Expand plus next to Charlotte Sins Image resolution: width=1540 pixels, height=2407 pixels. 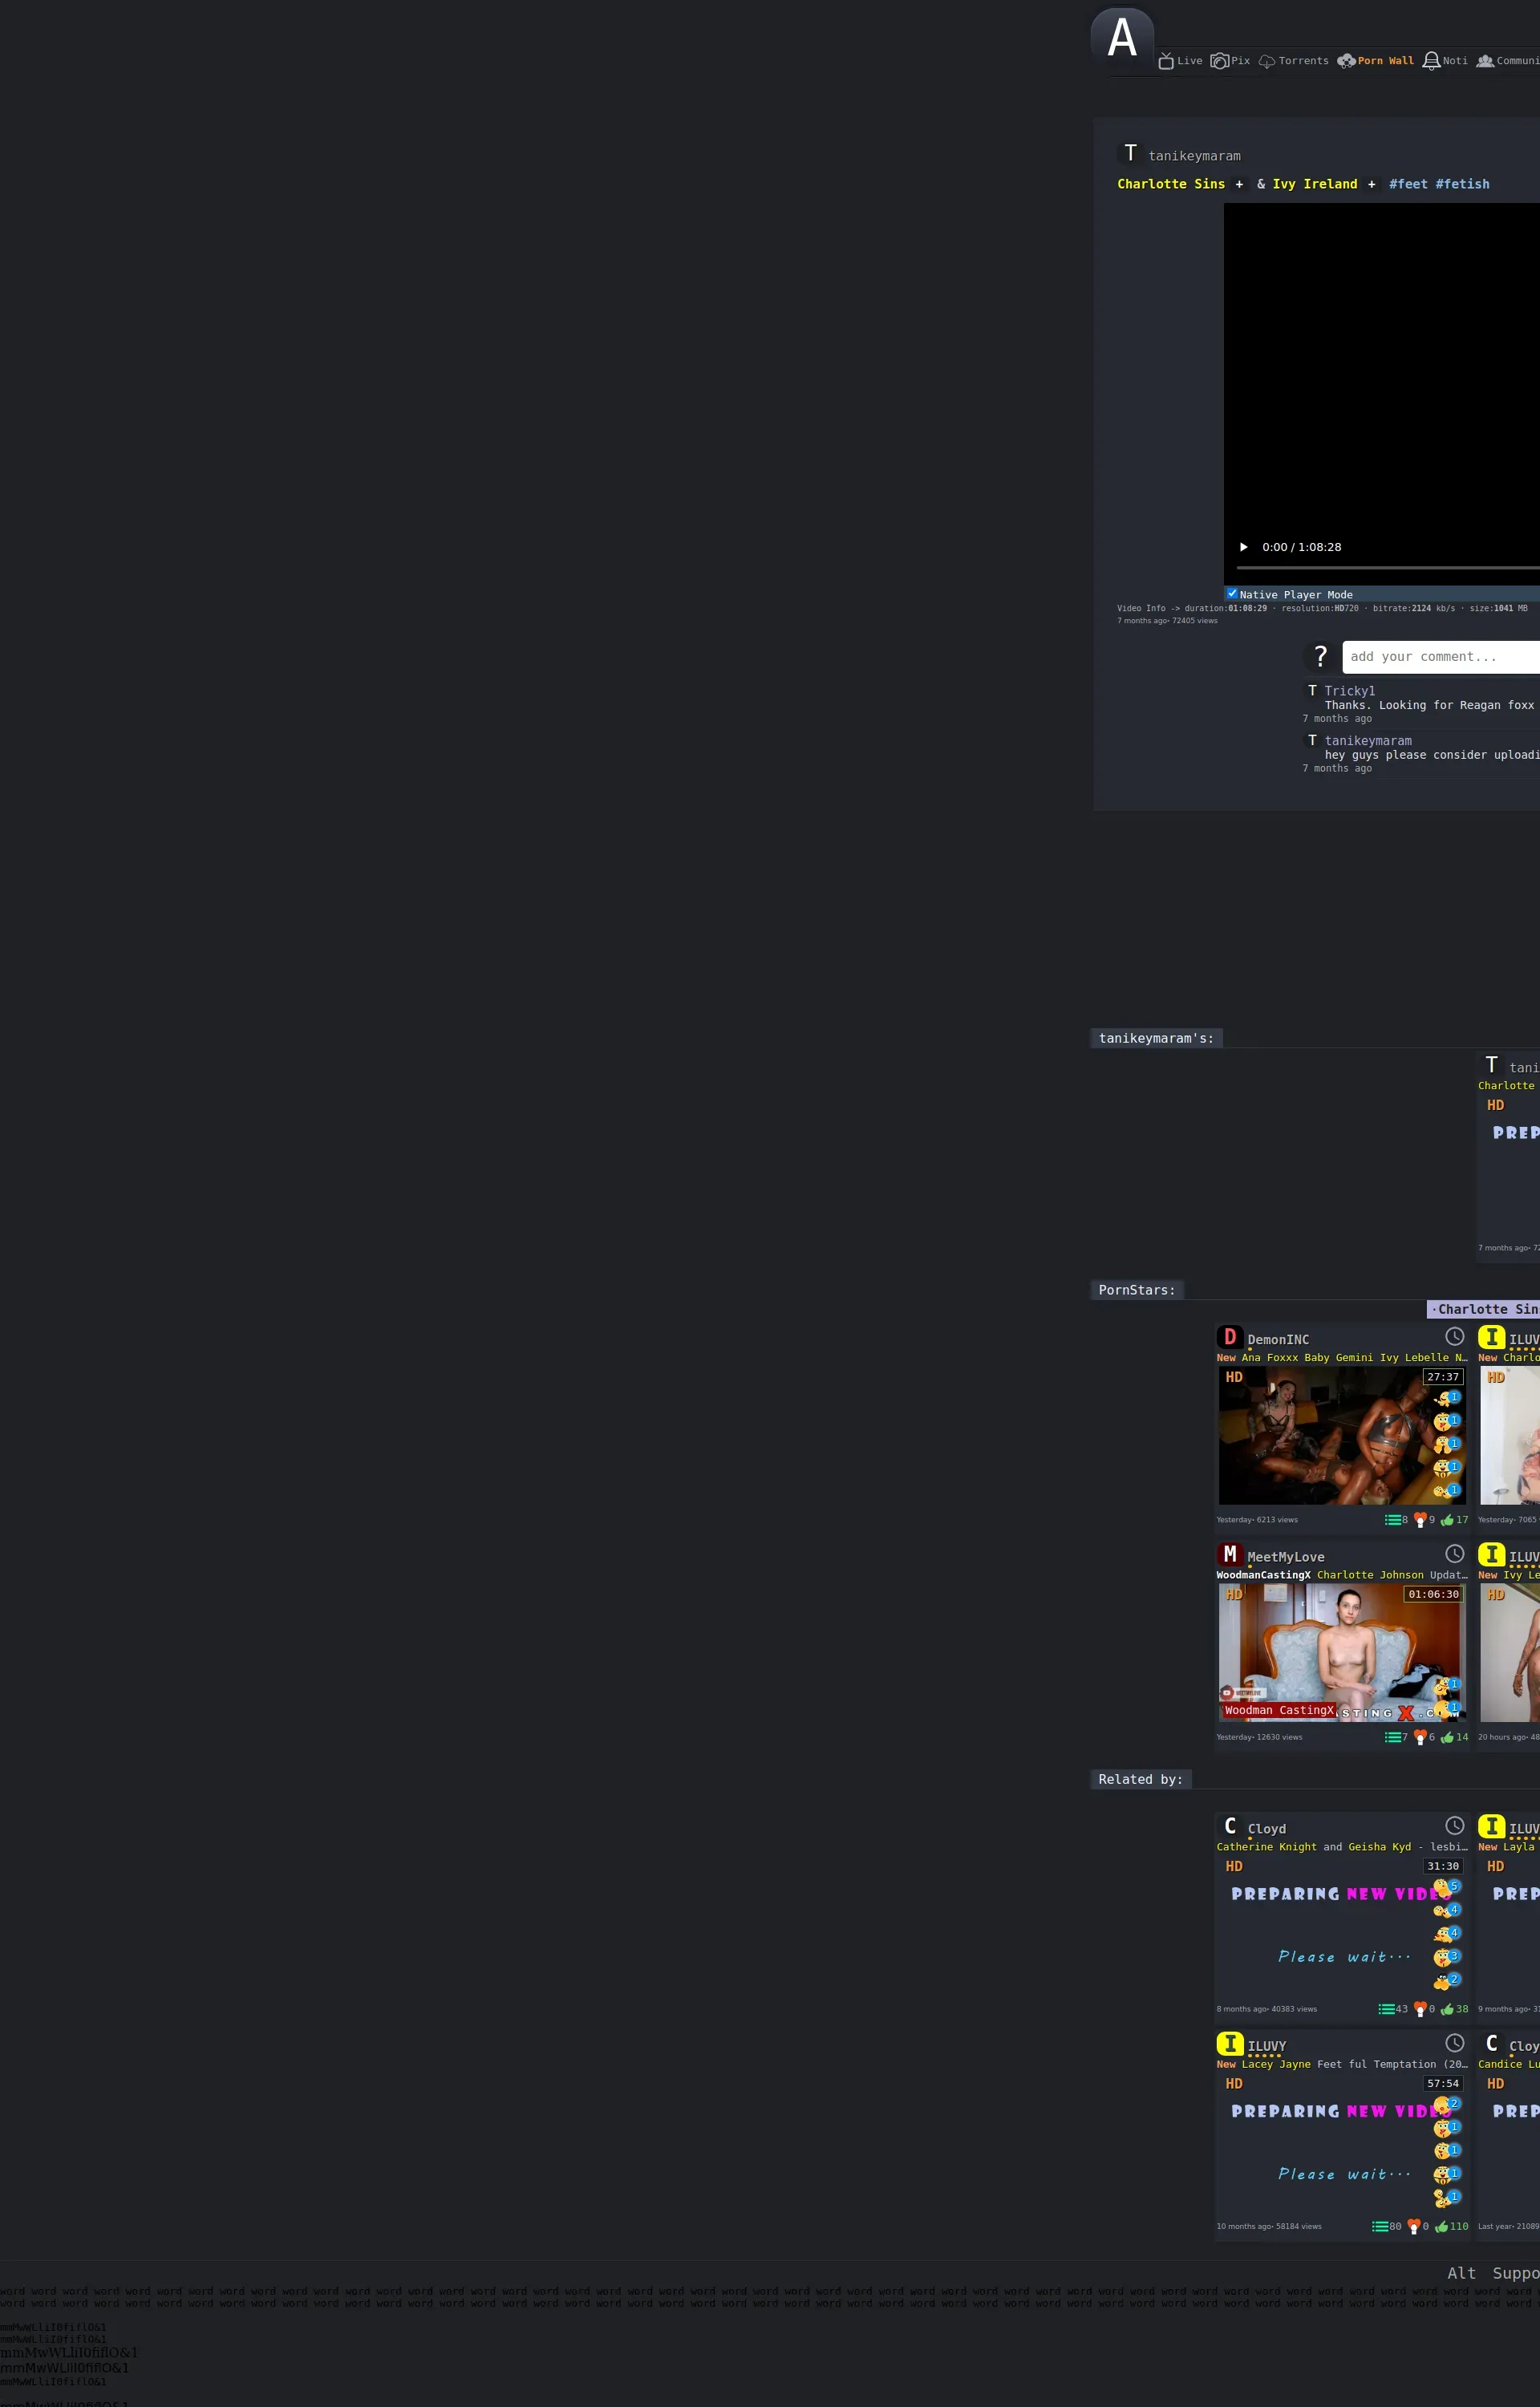[x=1239, y=184]
